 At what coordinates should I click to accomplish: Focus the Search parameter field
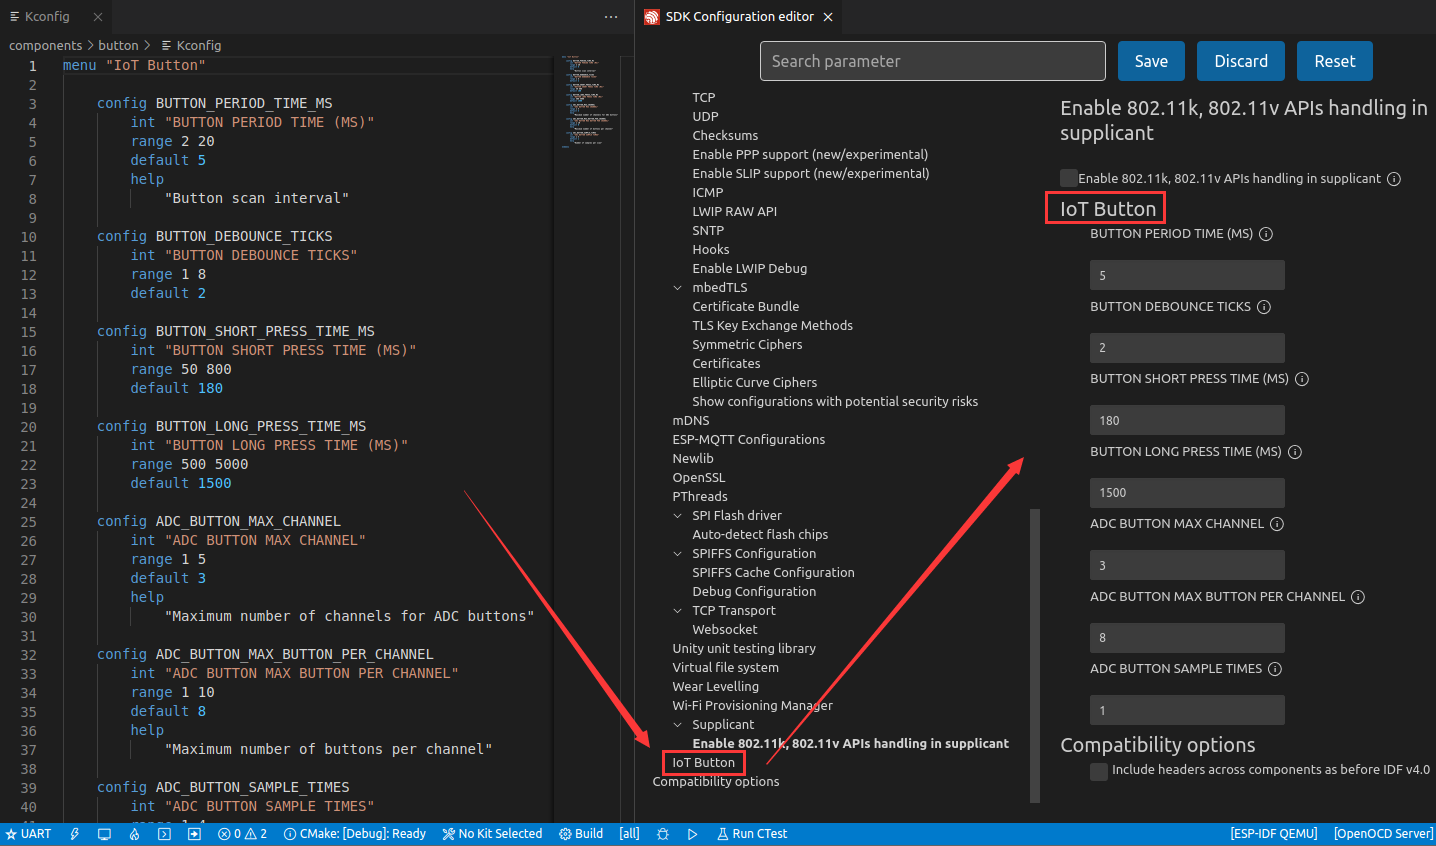(x=933, y=61)
